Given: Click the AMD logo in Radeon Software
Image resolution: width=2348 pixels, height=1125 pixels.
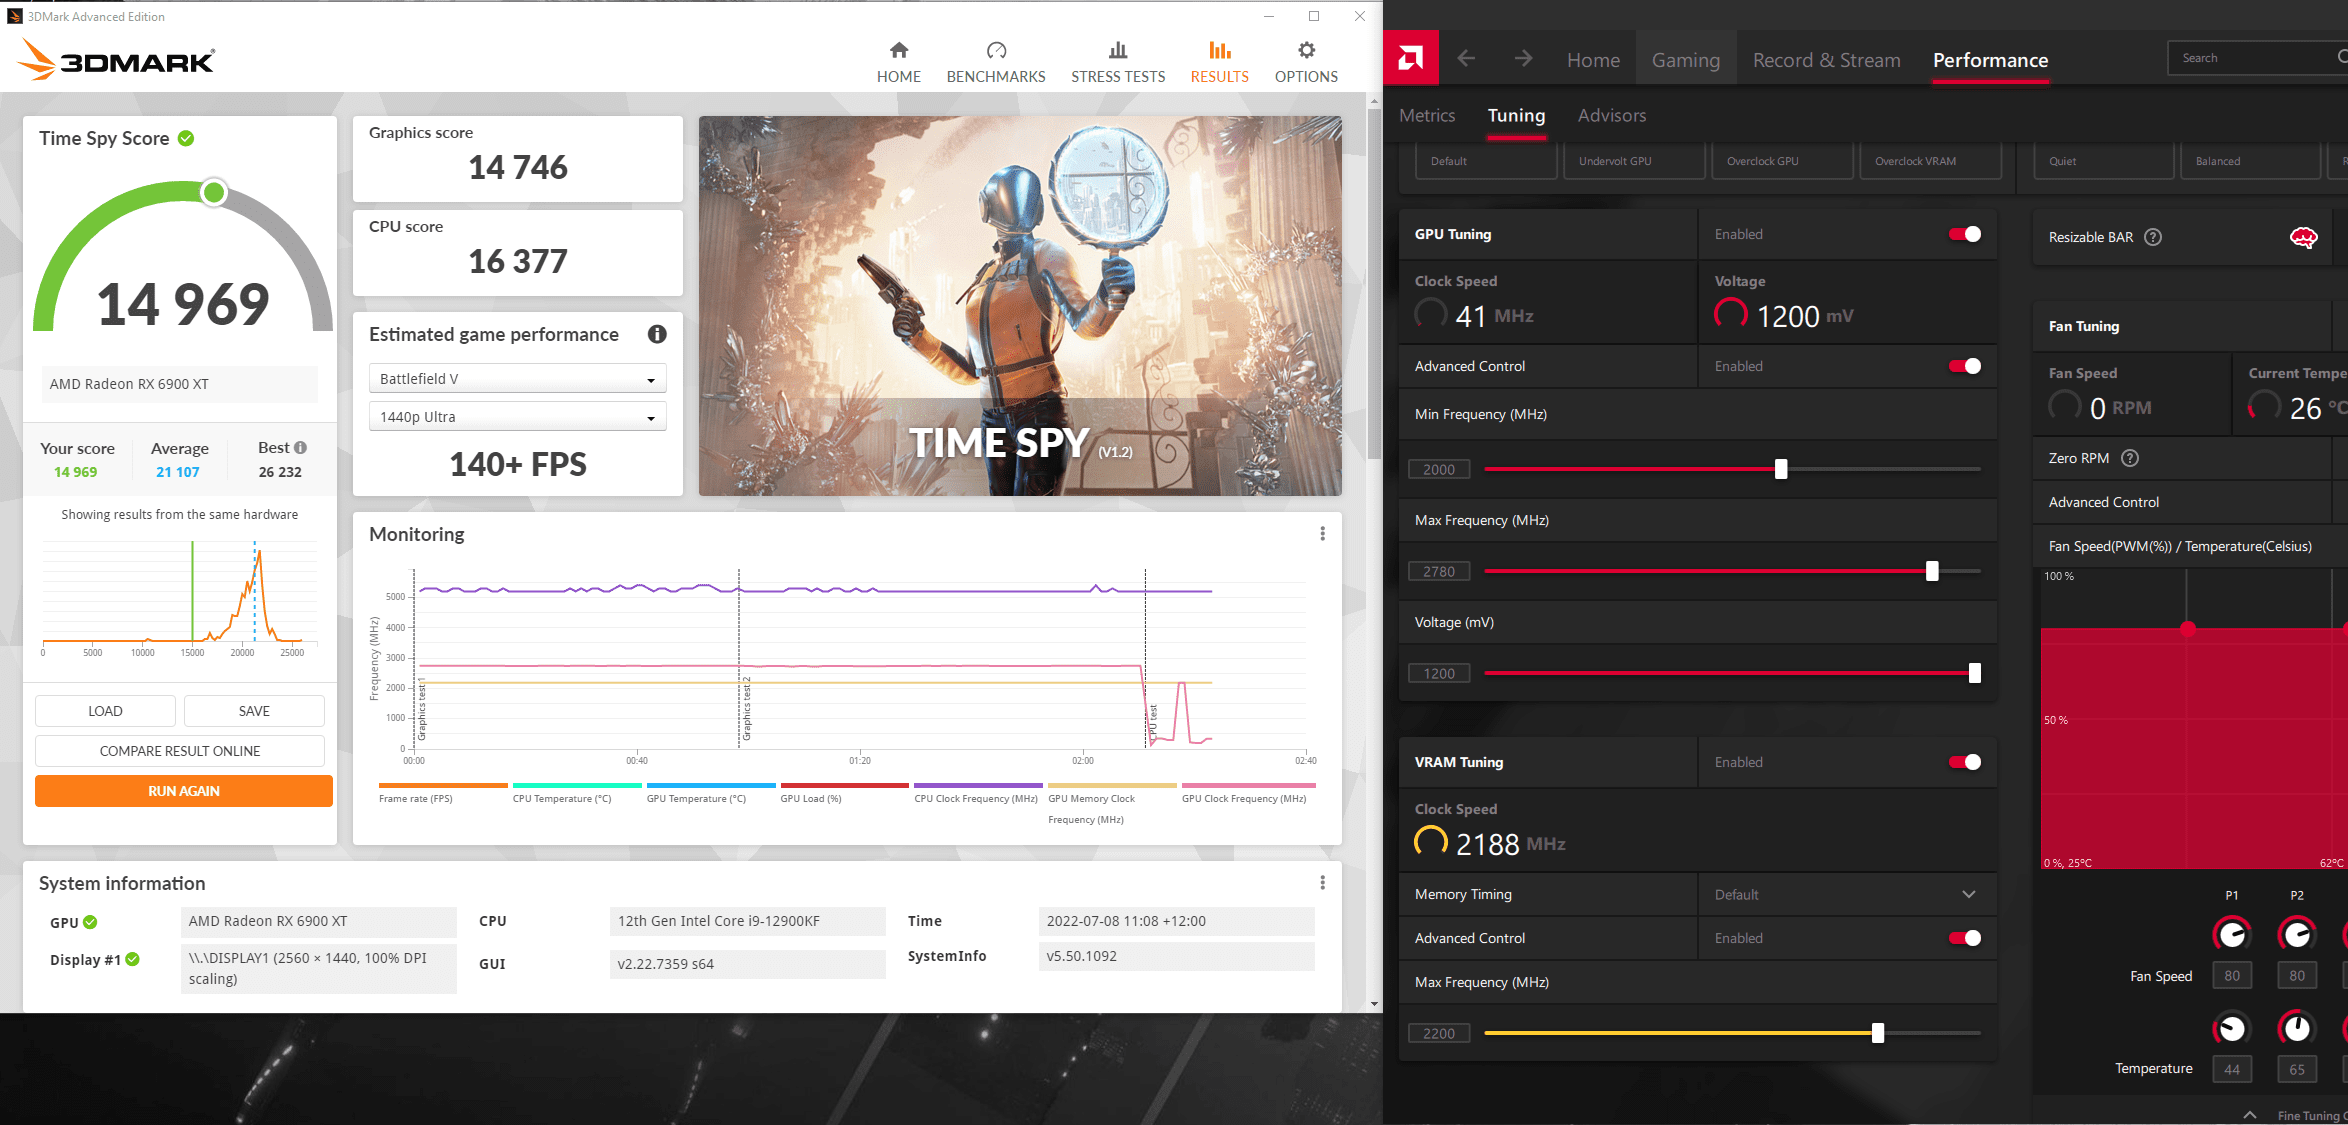Looking at the screenshot, I should (x=1411, y=58).
